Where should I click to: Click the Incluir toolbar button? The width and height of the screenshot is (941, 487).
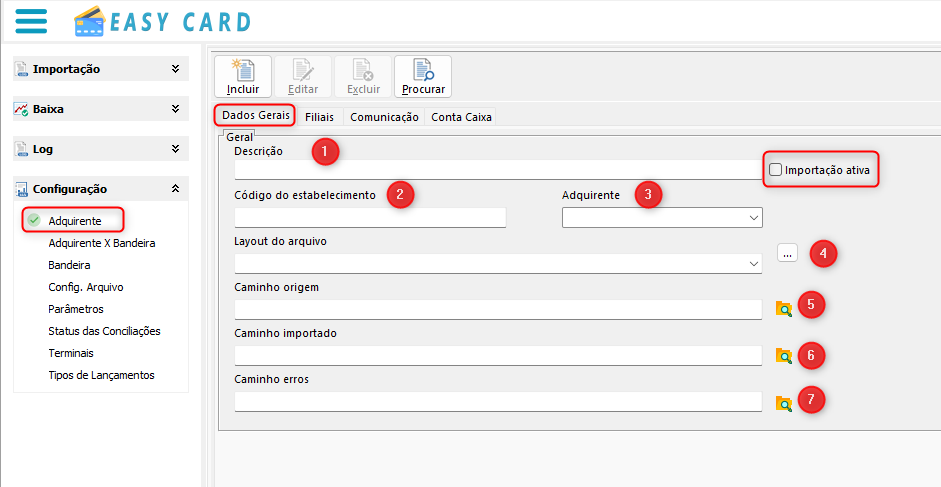pos(243,76)
